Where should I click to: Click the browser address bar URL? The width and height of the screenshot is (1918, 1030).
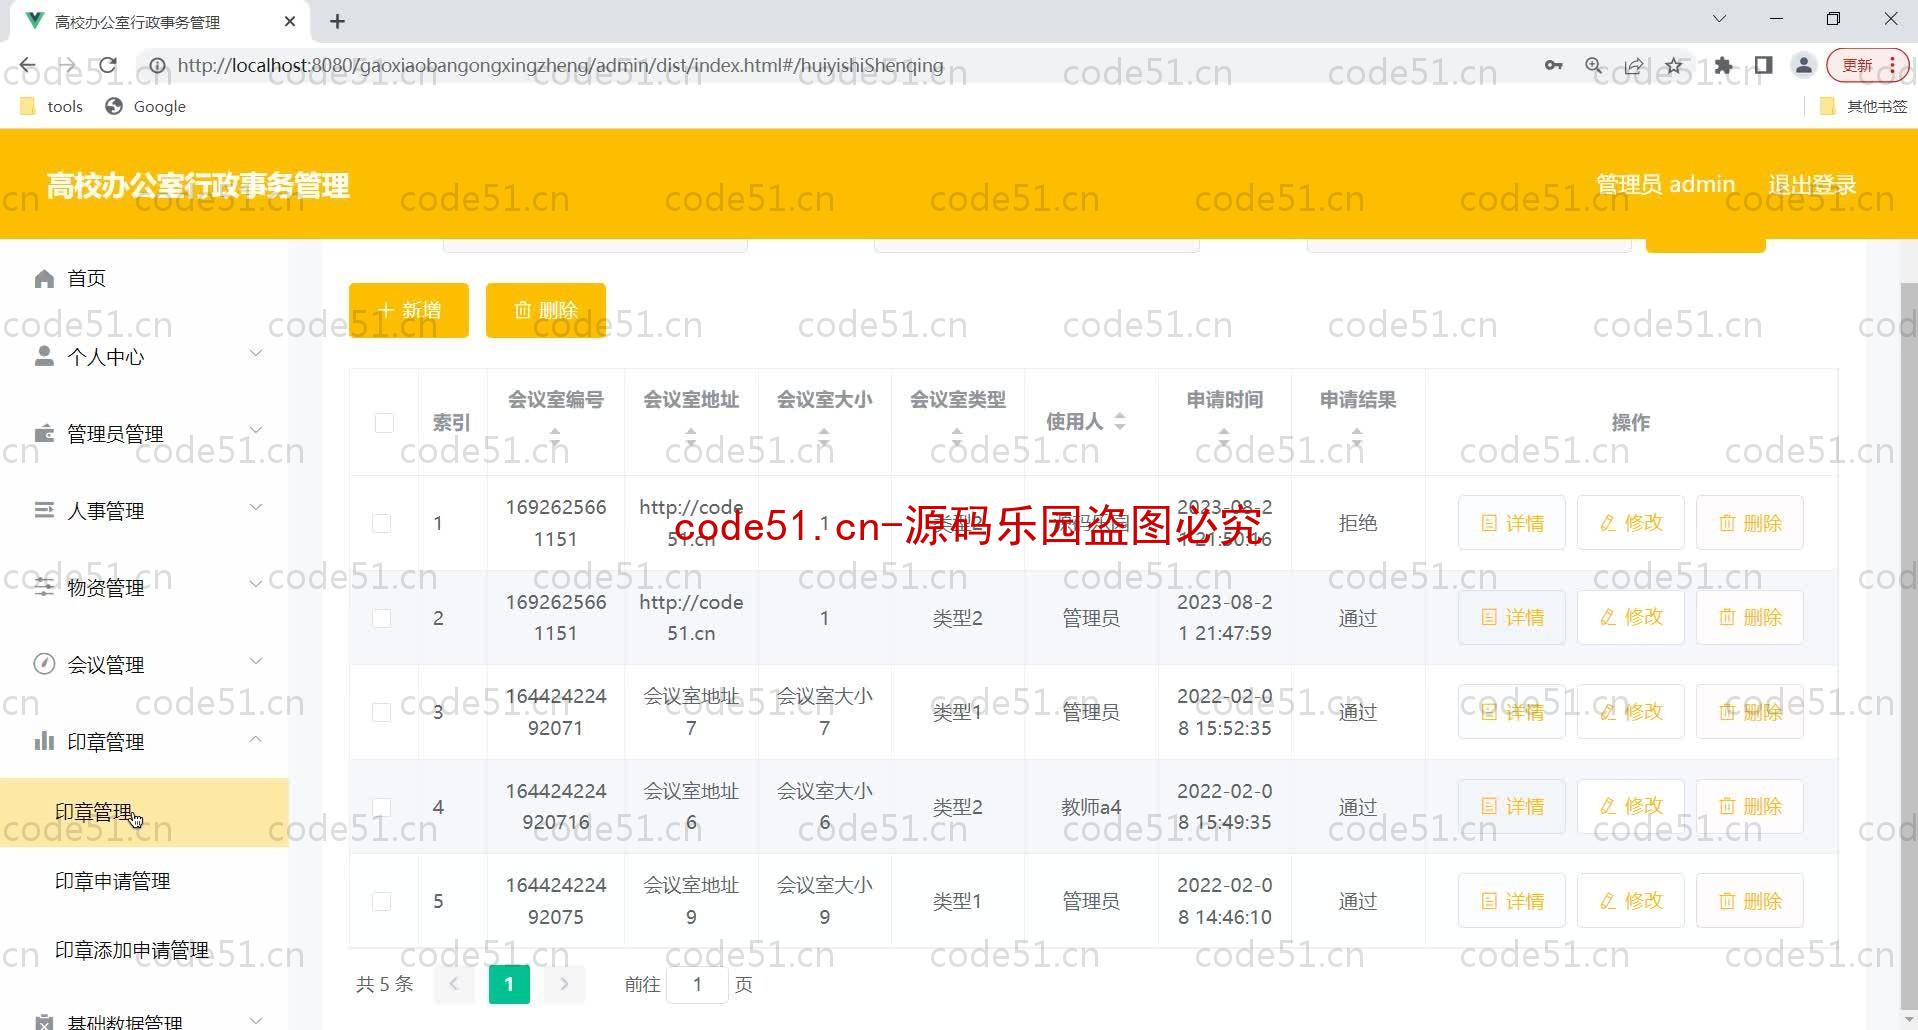pyautogui.click(x=560, y=66)
